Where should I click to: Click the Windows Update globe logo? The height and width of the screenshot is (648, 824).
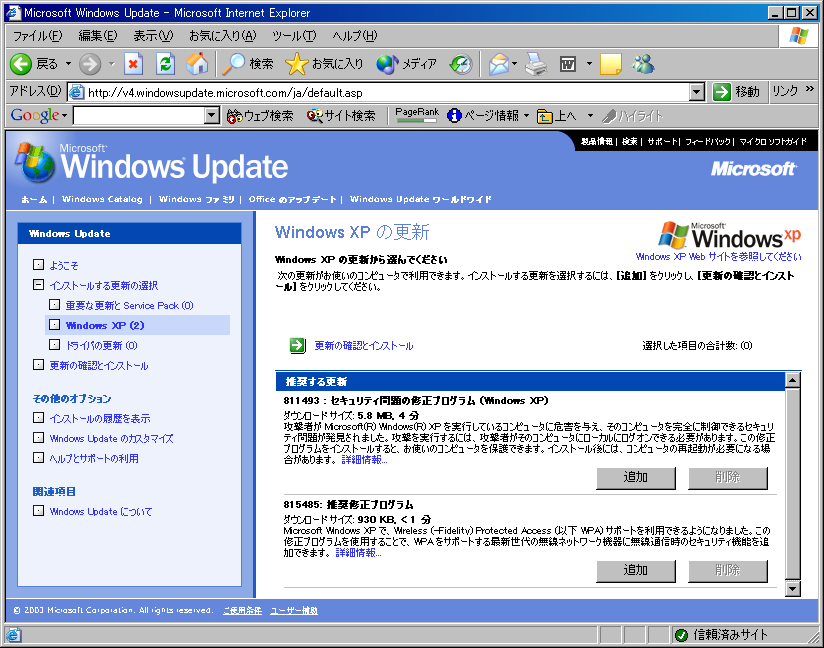point(35,162)
